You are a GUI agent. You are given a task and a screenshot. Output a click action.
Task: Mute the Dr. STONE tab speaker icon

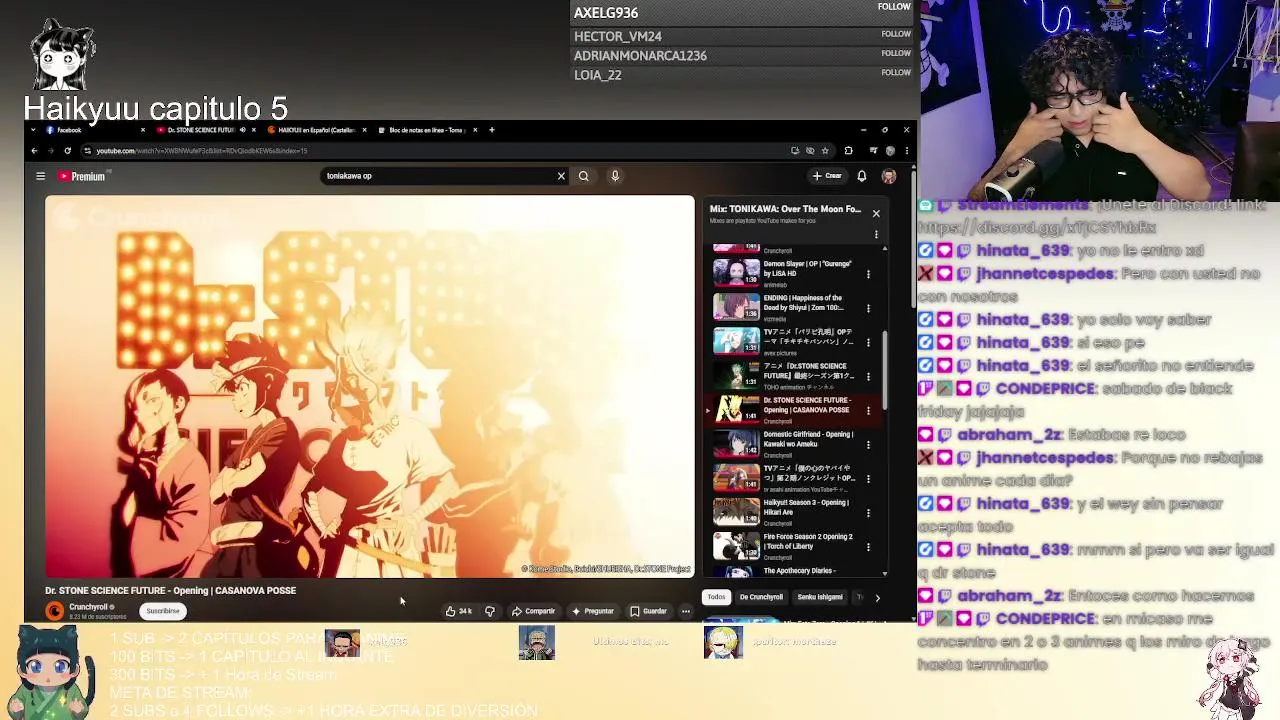[243, 130]
